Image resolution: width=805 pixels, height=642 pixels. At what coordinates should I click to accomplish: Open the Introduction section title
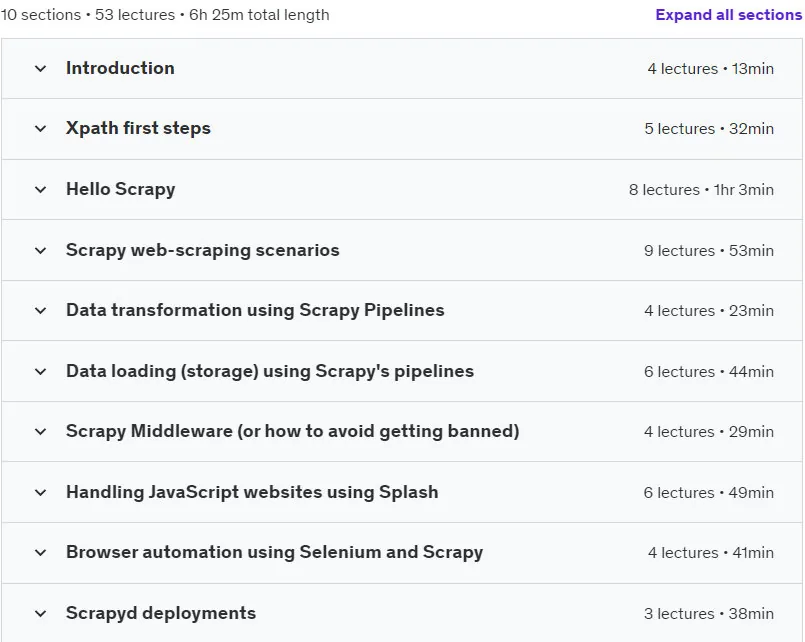click(120, 68)
